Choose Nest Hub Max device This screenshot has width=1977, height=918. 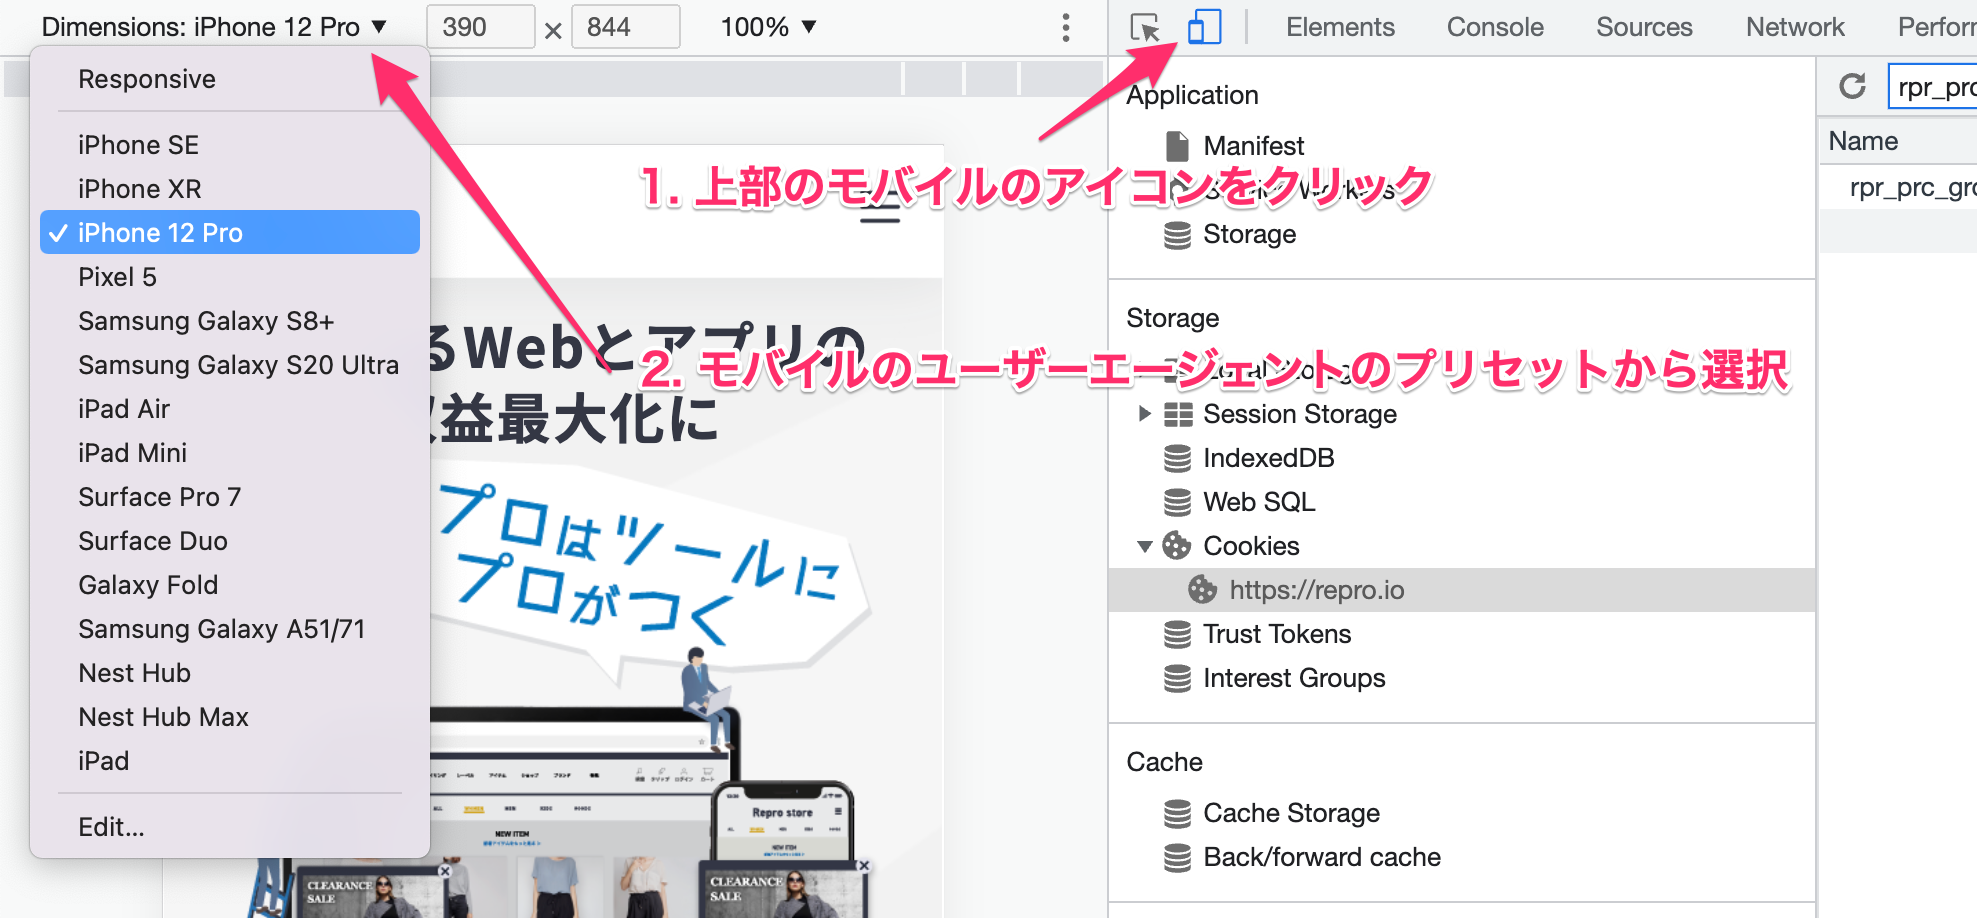[x=230, y=717]
